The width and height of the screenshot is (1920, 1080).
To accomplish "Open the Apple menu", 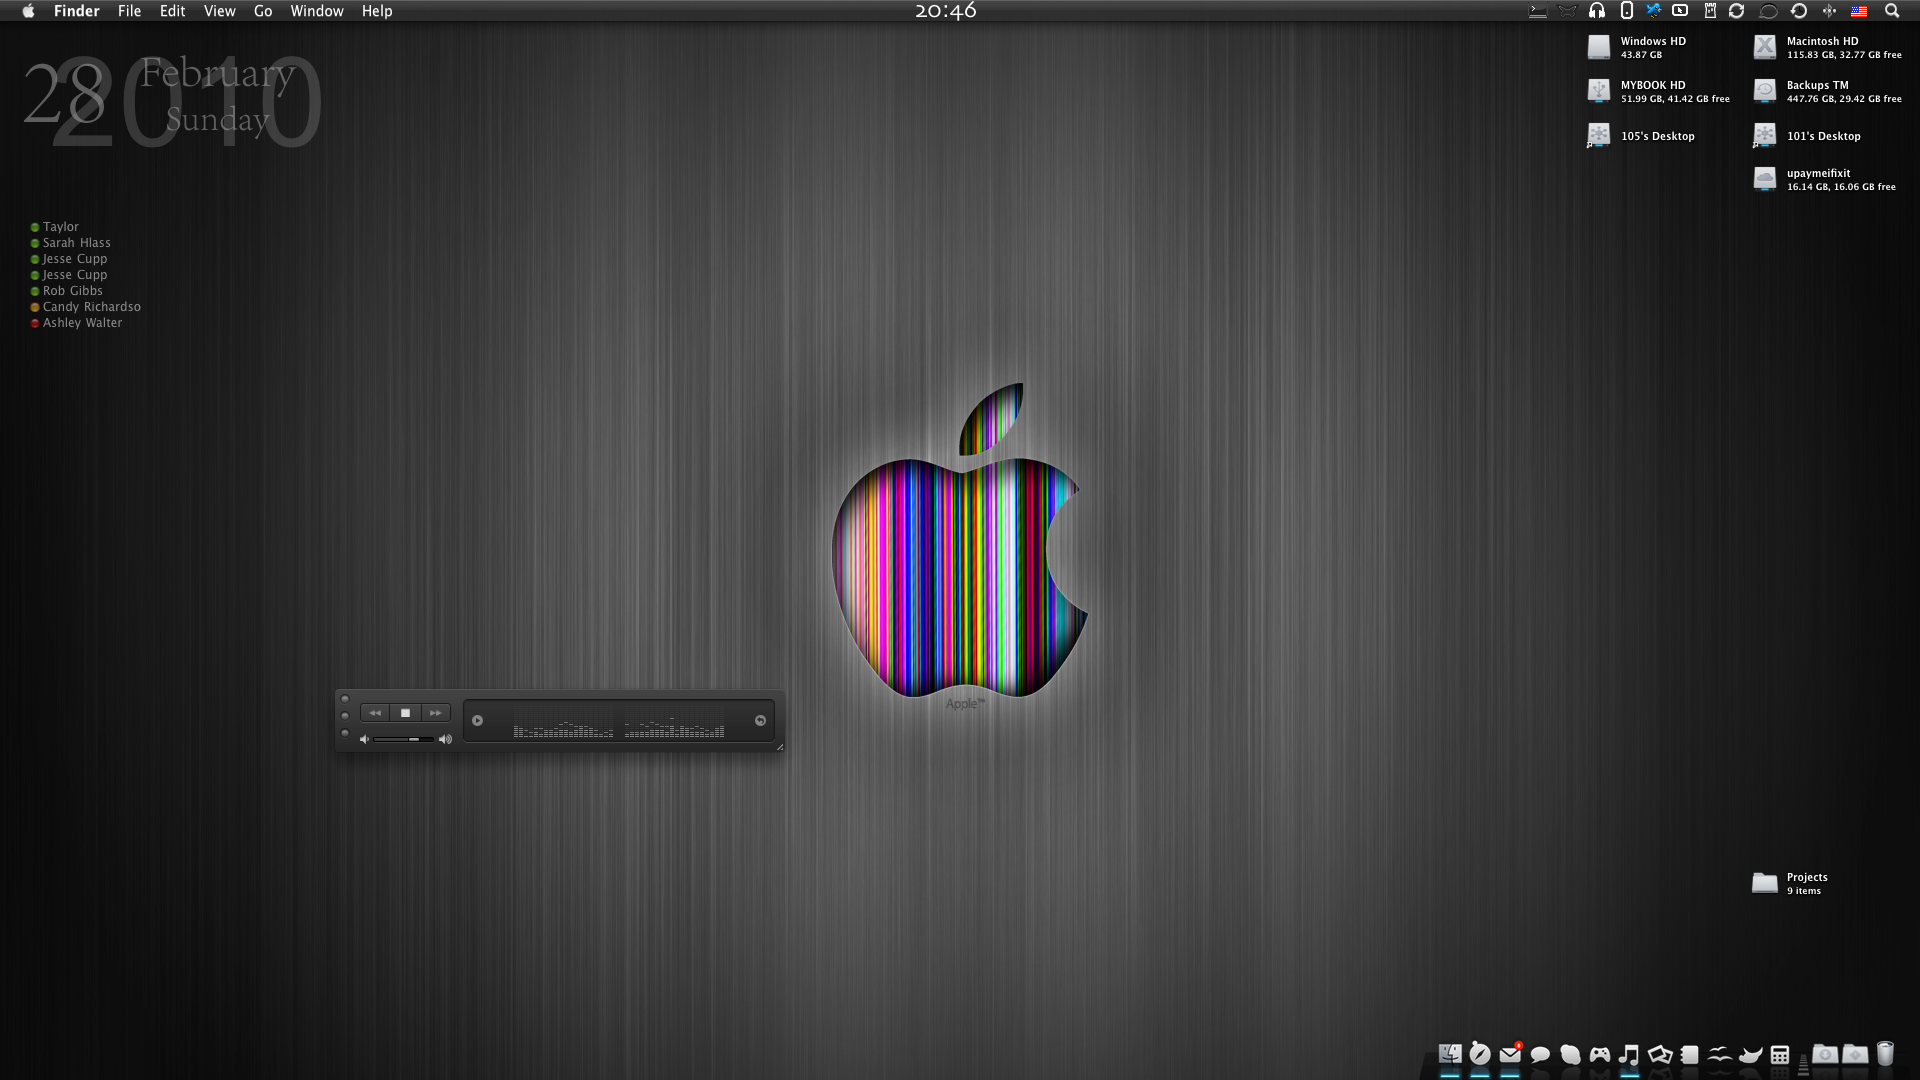I will pos(28,11).
